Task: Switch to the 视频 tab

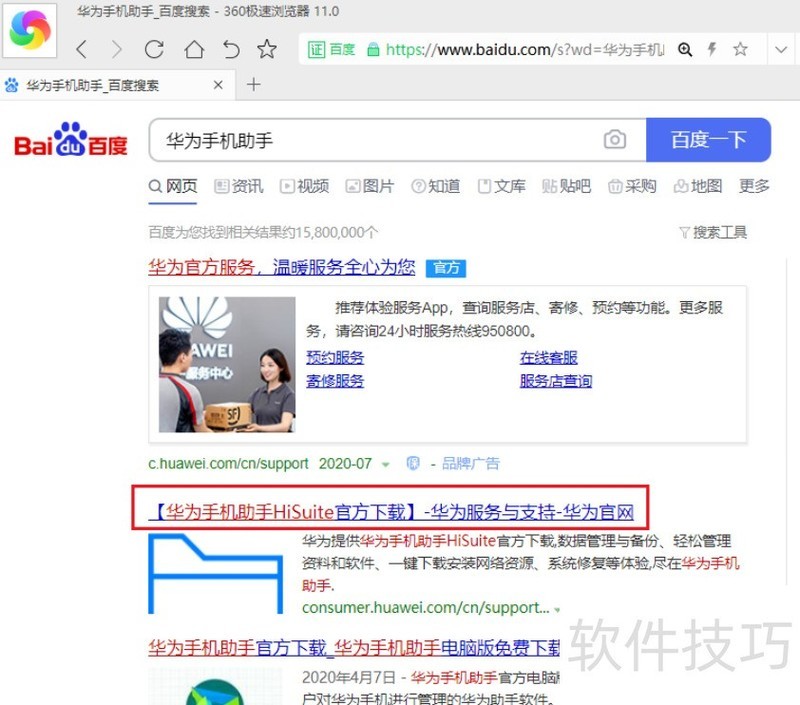Action: [x=305, y=186]
